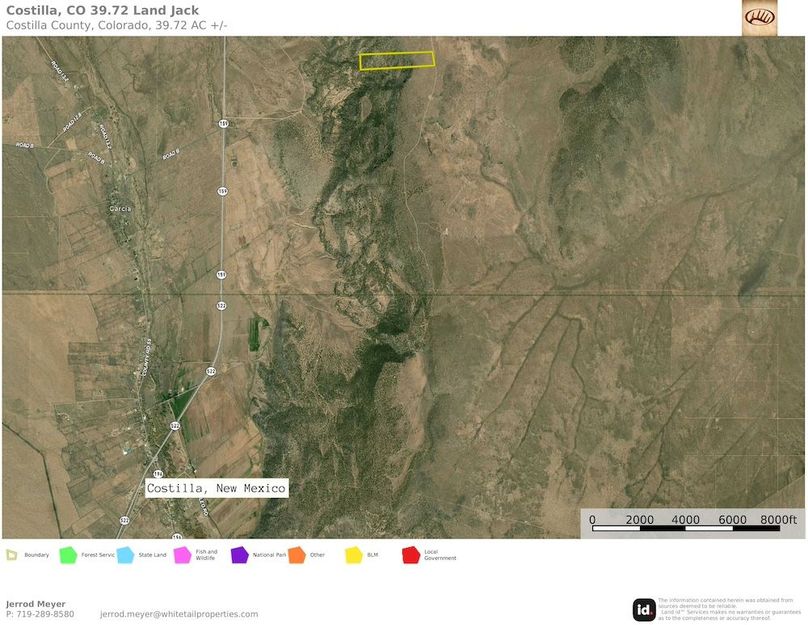808x625 pixels.
Task: Click the Boundary legend icon
Action: pyautogui.click(x=10, y=552)
